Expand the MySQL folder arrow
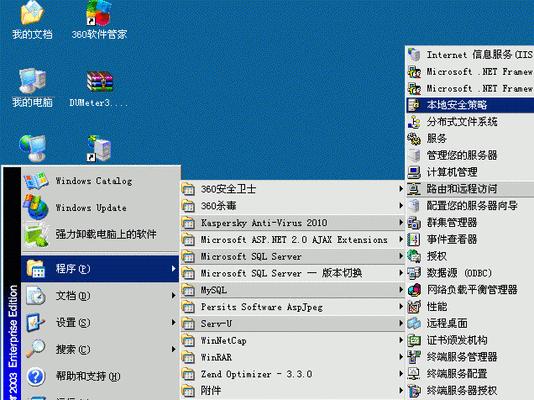534x400 pixels. 401,290
